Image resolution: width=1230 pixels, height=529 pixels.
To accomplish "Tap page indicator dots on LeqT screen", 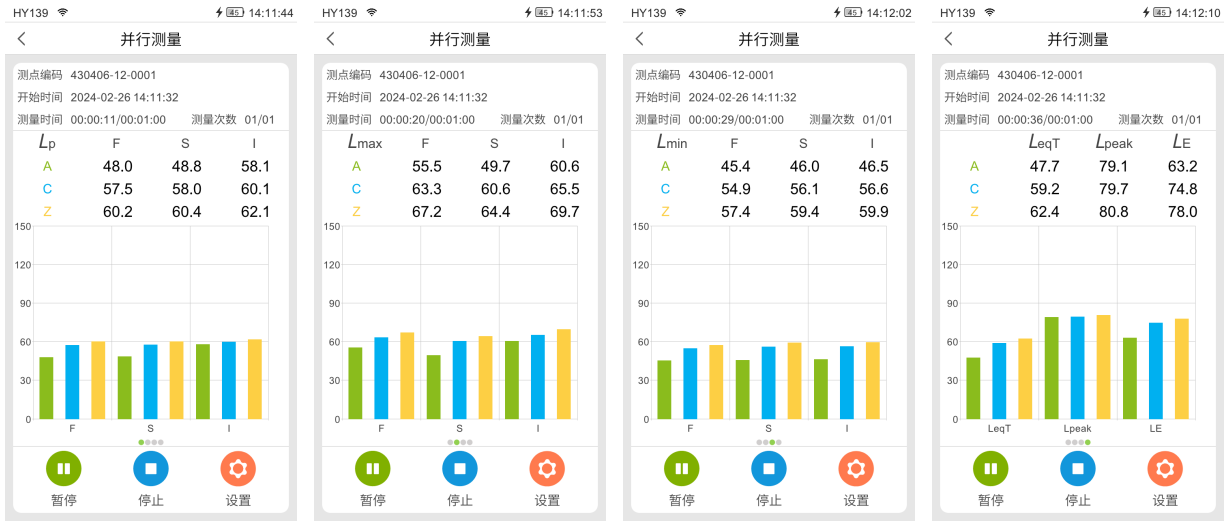I will pos(1078,441).
